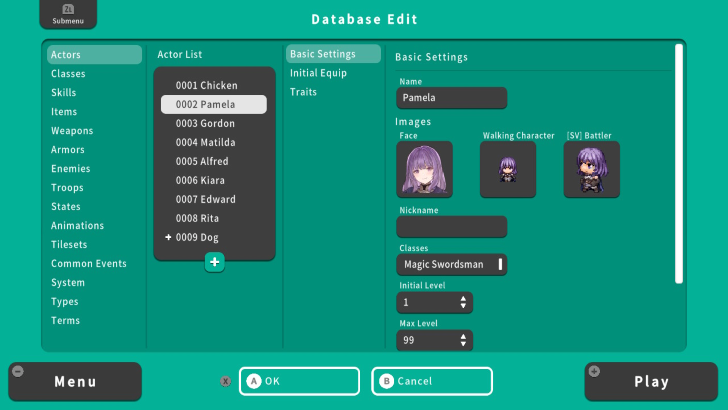Increase Initial Level with up arrow
Viewport: 728px width, 410px height.
point(463,299)
